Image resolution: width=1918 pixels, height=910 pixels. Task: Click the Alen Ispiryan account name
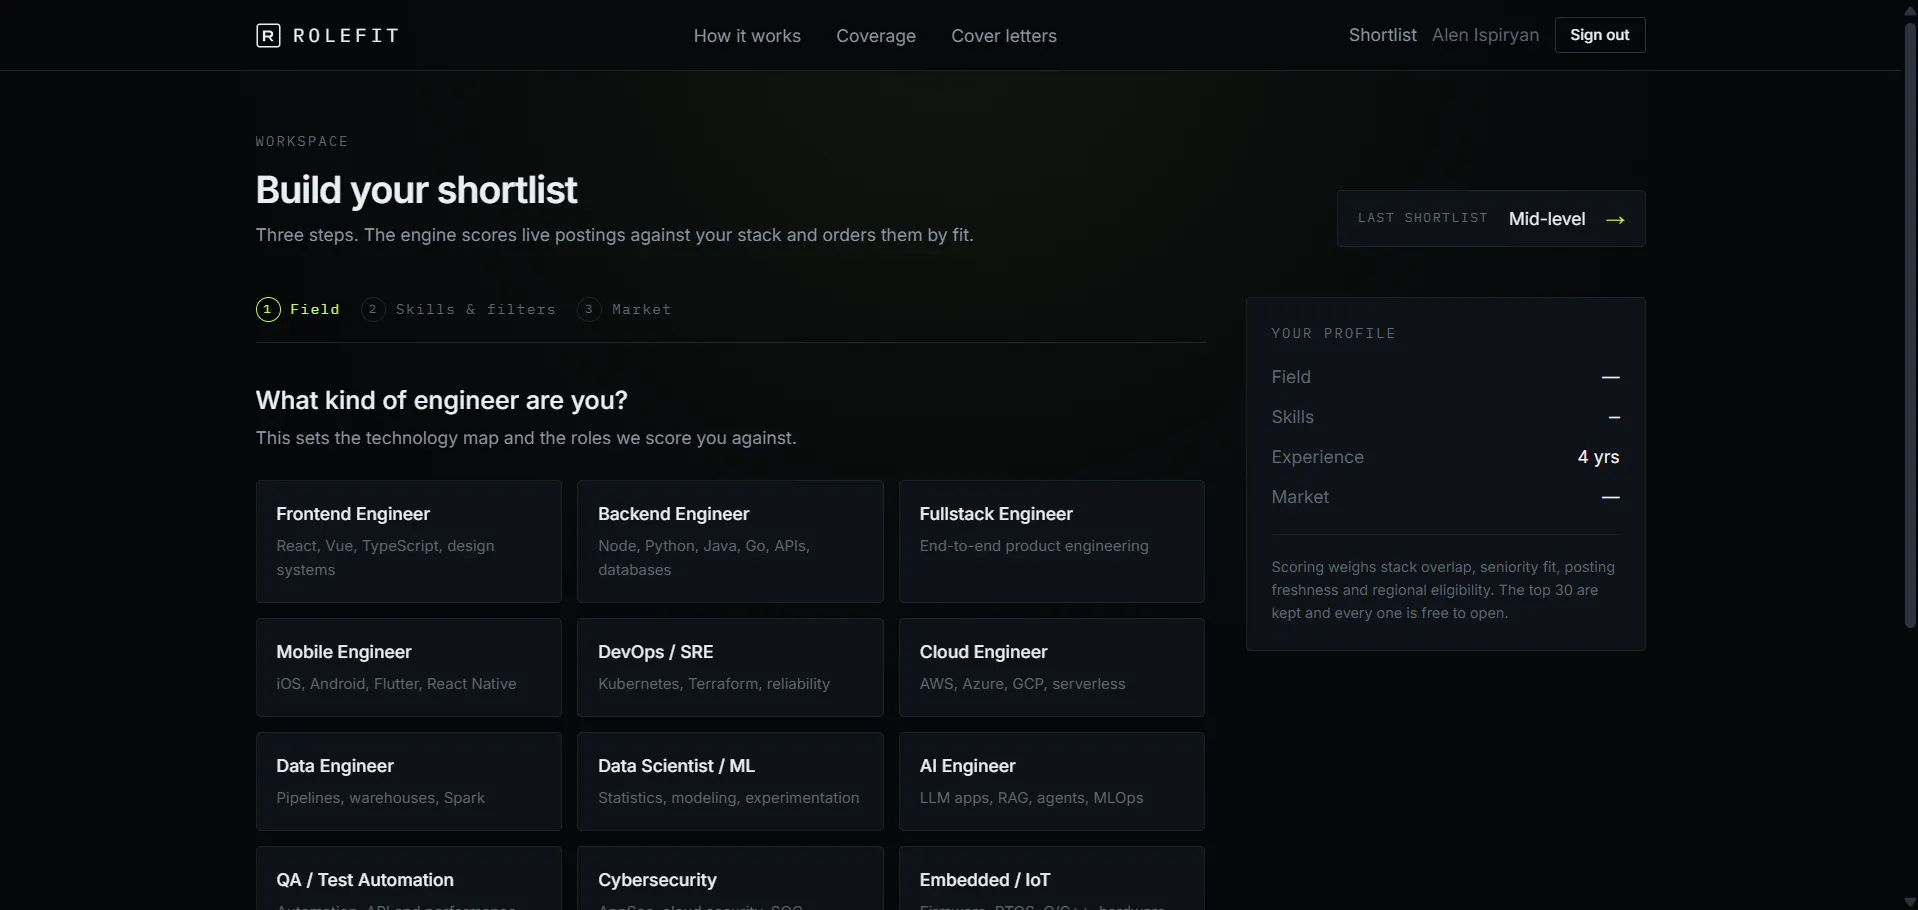pyautogui.click(x=1485, y=35)
